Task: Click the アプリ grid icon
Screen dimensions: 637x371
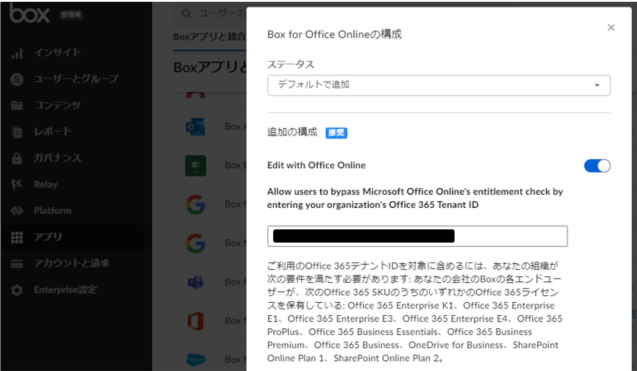Action: (x=17, y=237)
